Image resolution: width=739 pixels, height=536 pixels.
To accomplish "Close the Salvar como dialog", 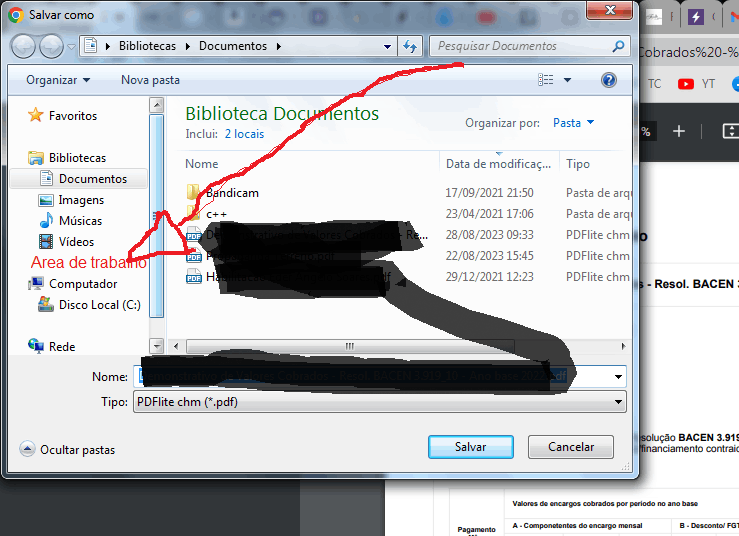I will tap(609, 10).
